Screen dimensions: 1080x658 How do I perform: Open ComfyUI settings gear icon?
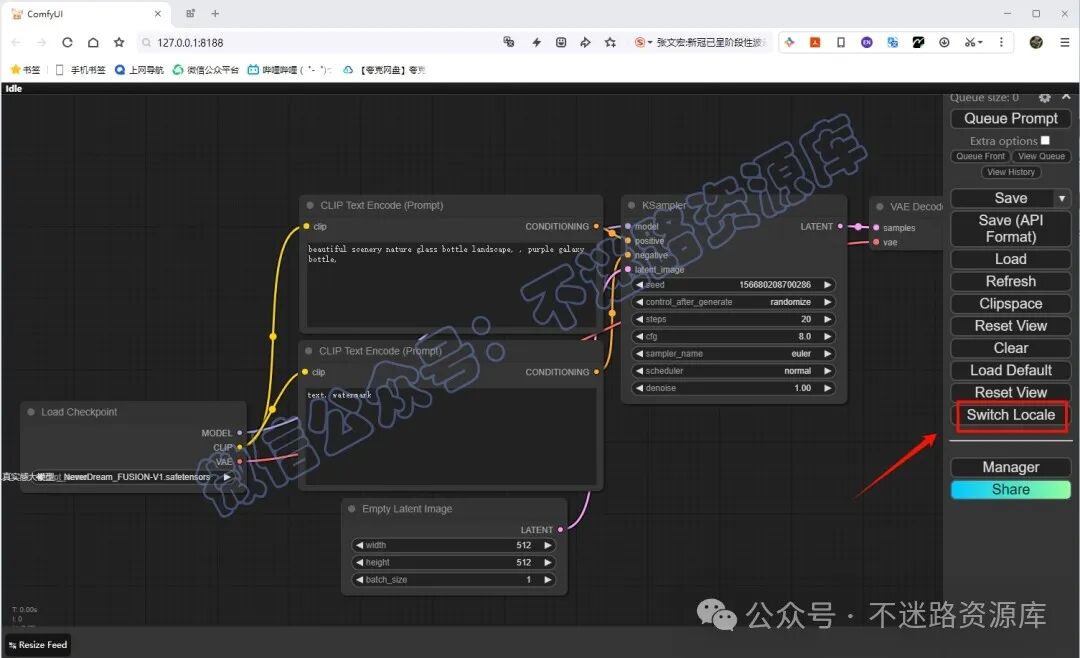pyautogui.click(x=1044, y=98)
